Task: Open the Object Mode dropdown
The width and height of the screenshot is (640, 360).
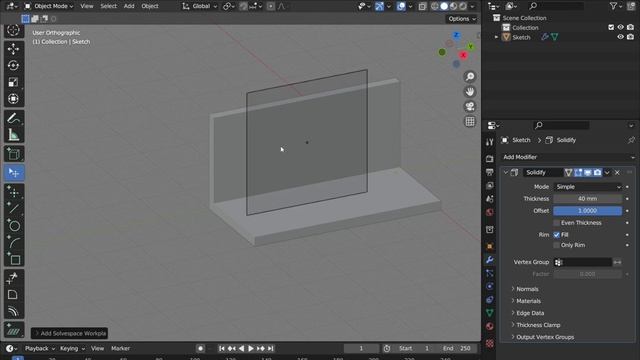Action: click(x=49, y=6)
